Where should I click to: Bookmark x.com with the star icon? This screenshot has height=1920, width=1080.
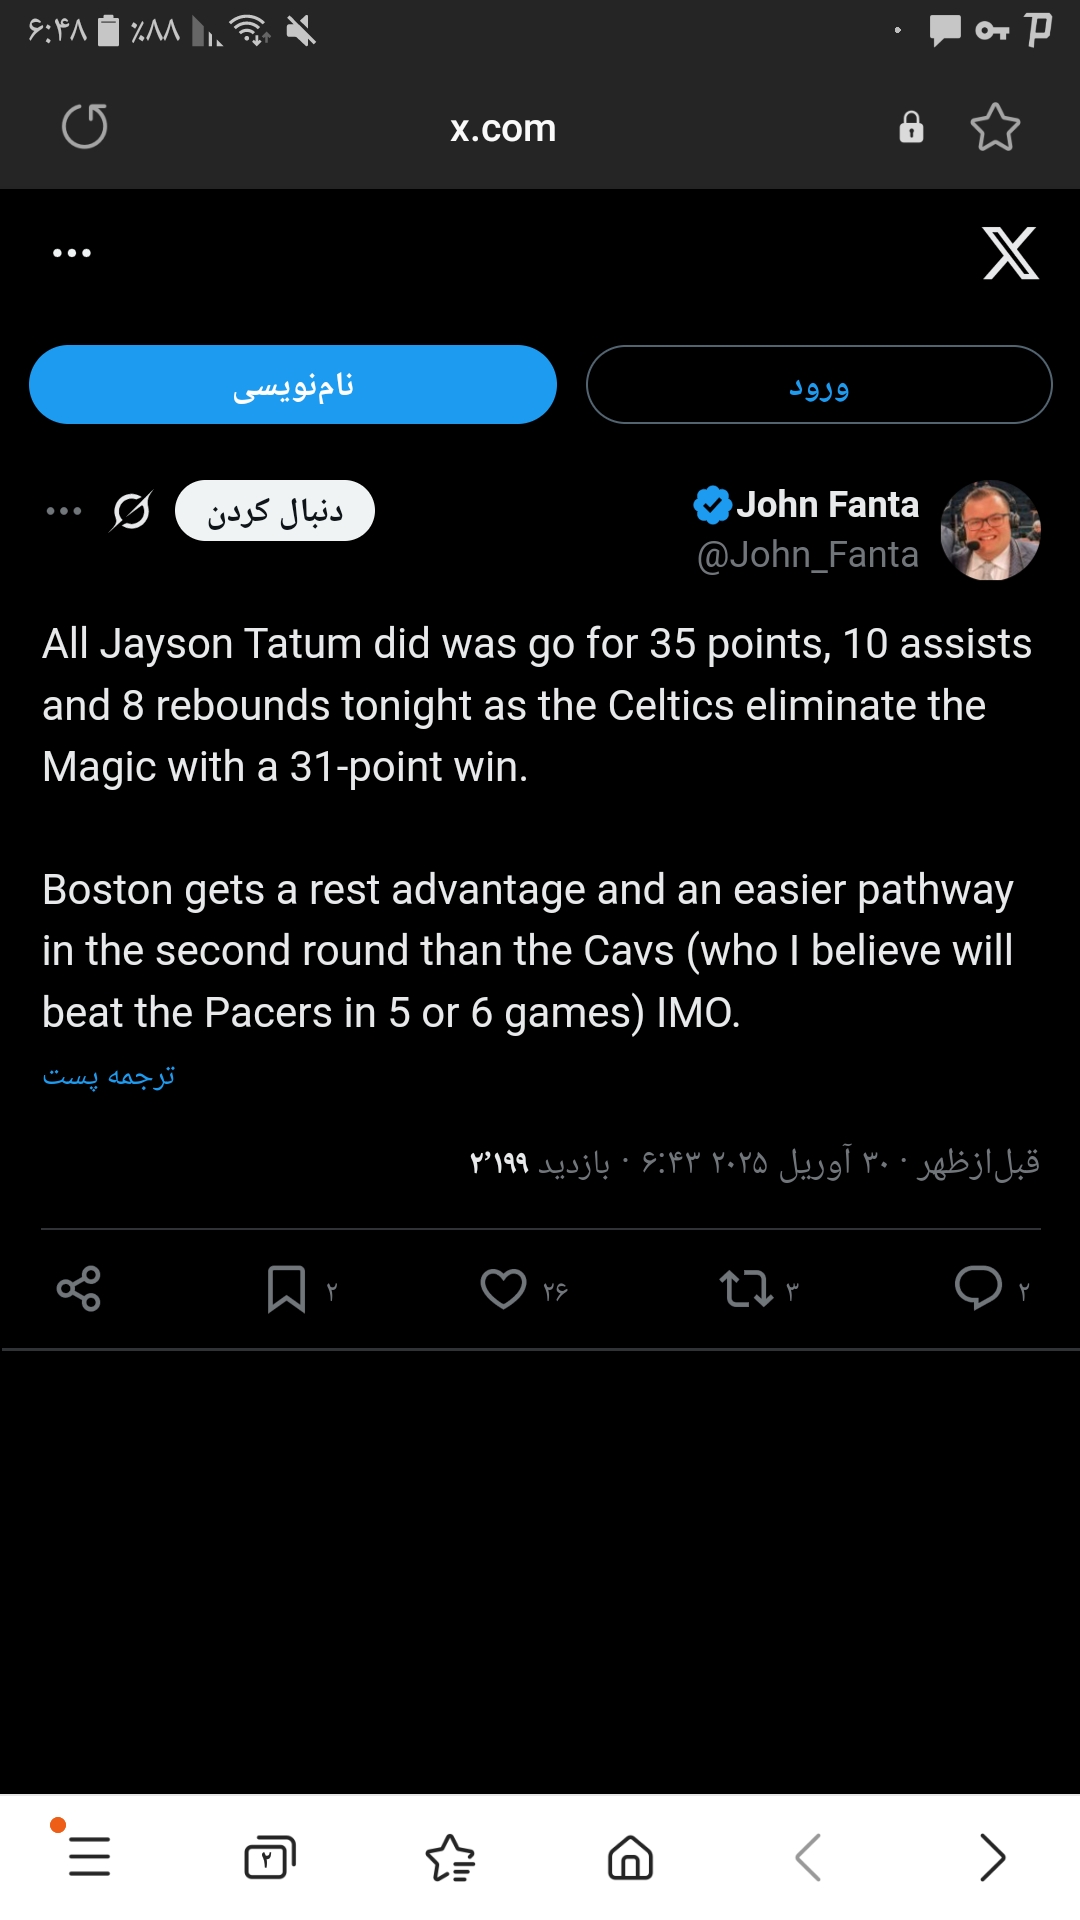click(995, 127)
